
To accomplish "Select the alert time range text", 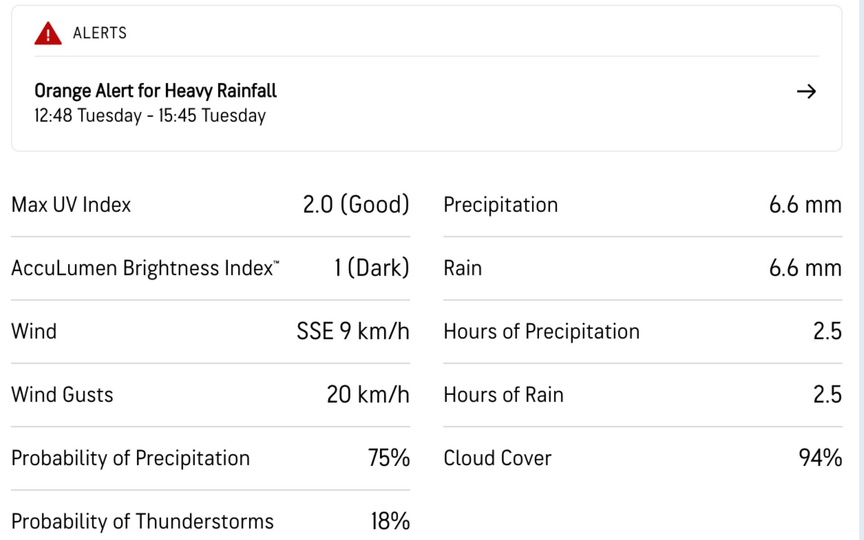I will pos(150,116).
